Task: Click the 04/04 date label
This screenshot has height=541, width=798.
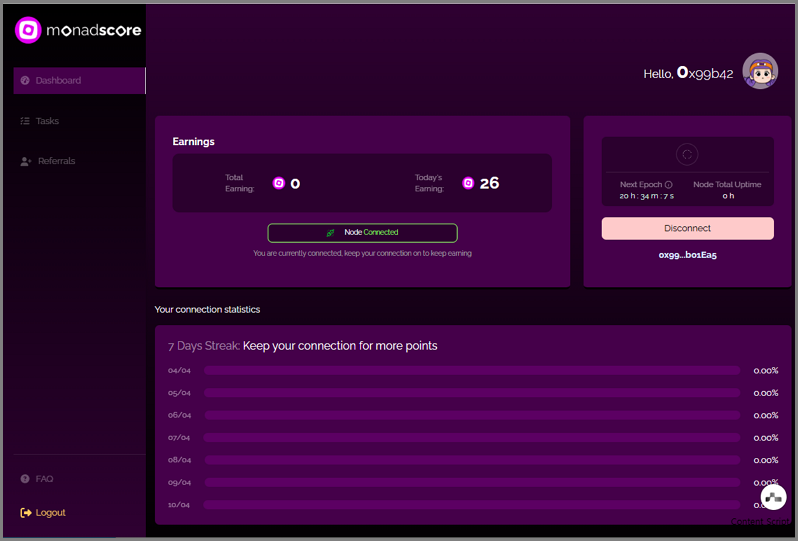Action: (x=179, y=371)
